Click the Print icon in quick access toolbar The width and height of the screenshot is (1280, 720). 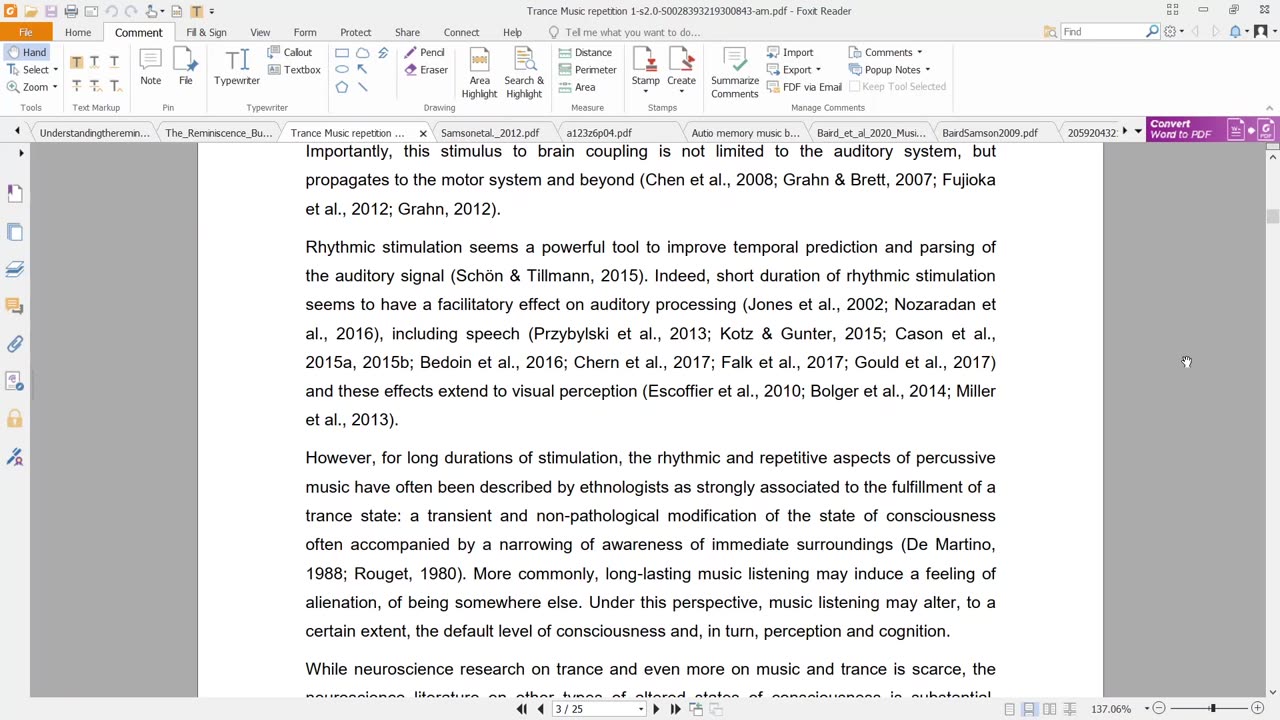click(x=71, y=11)
